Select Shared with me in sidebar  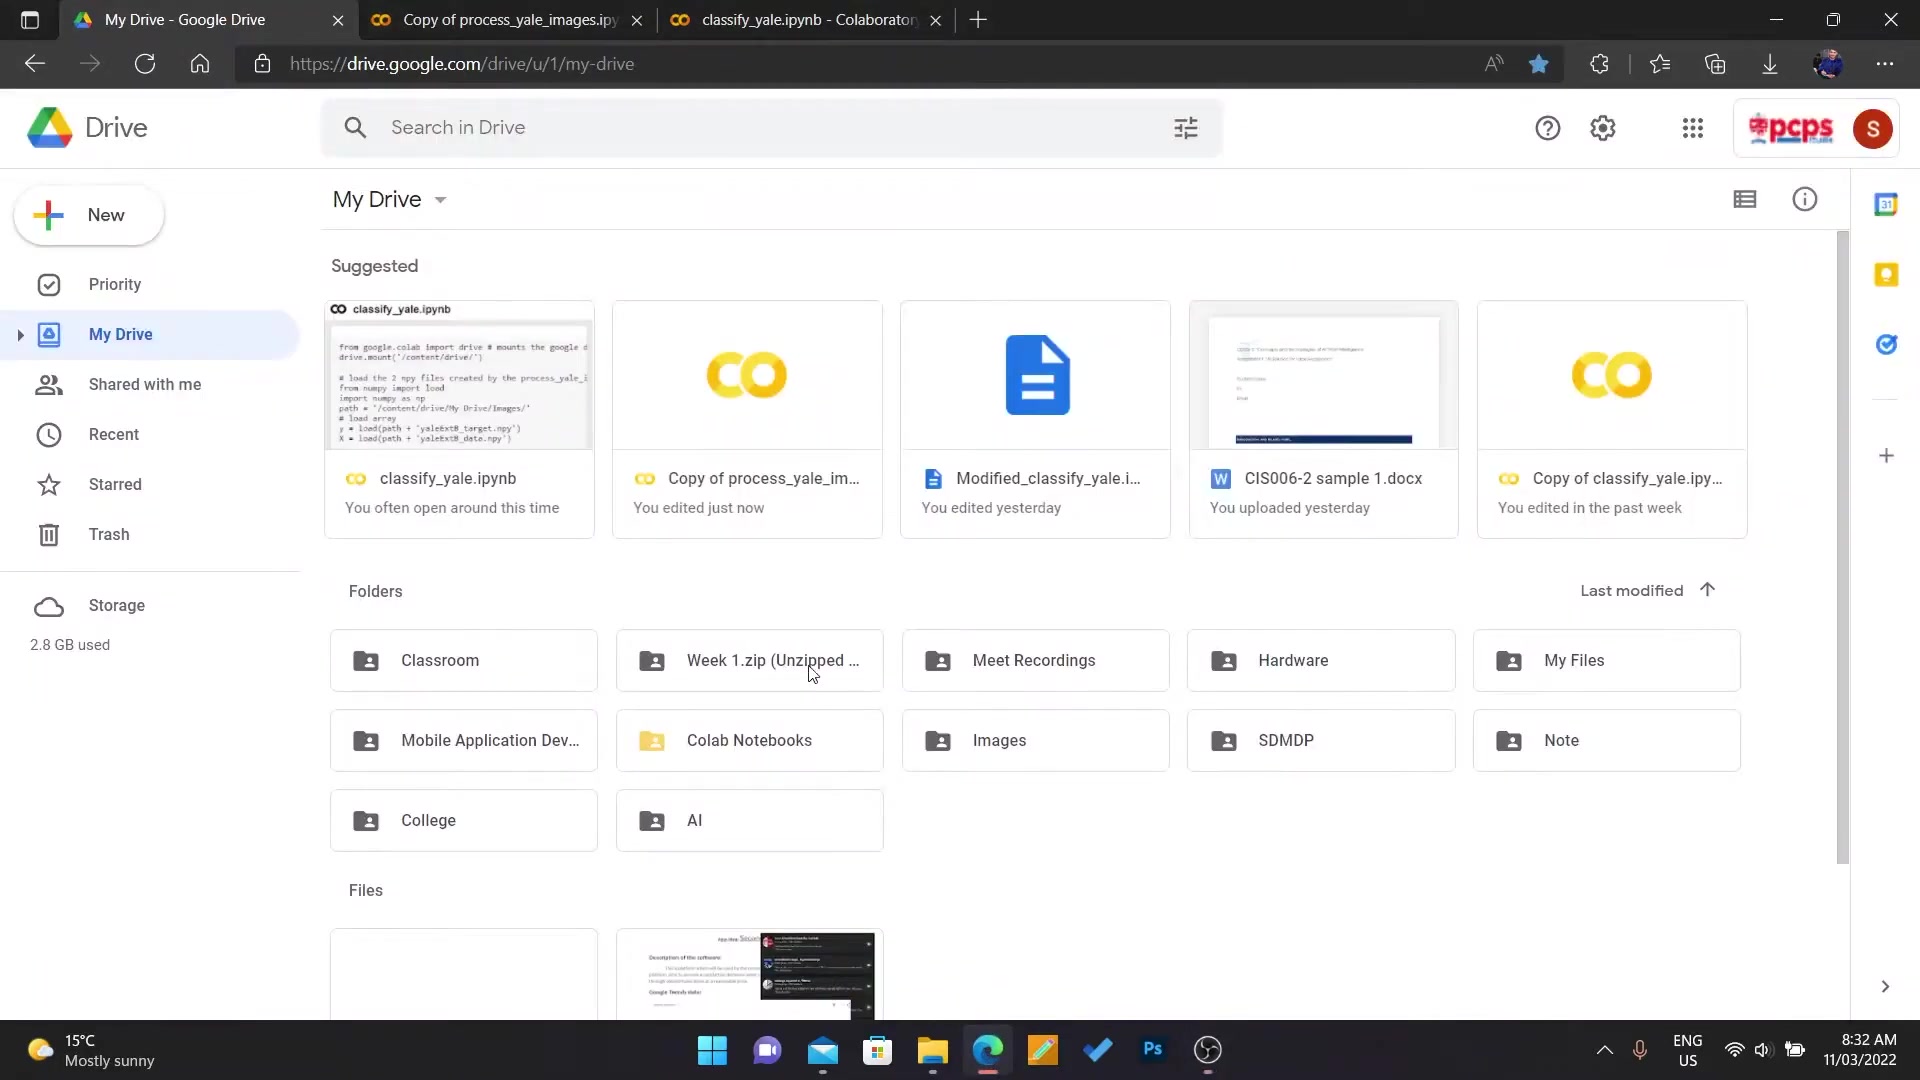150,385
